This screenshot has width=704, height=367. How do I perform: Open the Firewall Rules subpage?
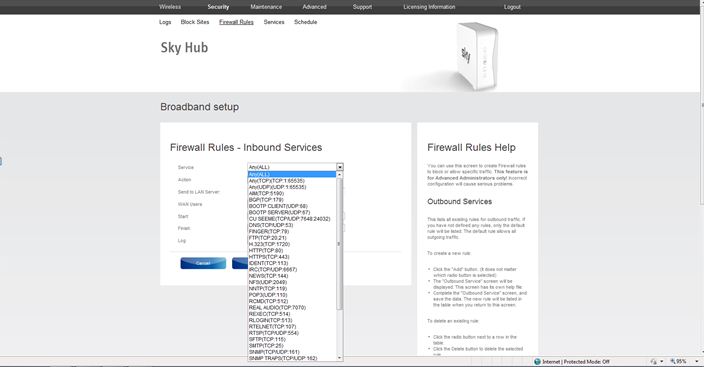(x=236, y=22)
